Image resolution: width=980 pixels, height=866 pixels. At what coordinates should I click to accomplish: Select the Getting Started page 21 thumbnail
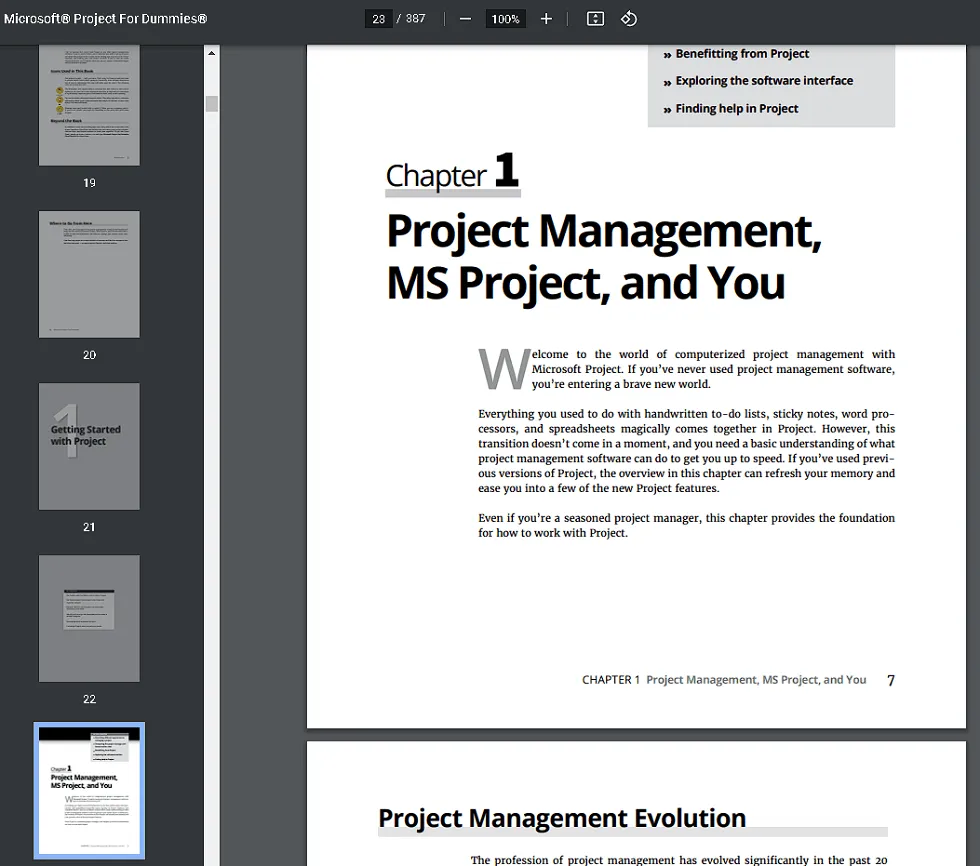click(89, 446)
